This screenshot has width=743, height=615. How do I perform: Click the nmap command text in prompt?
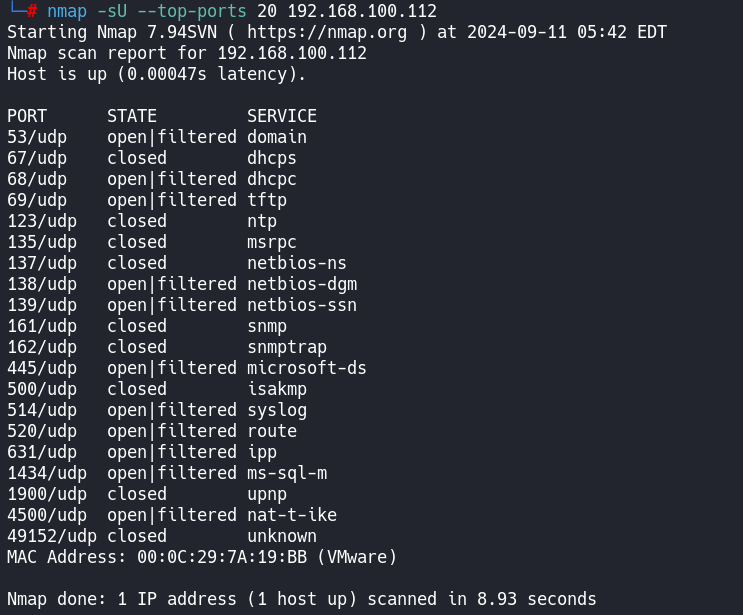point(66,11)
